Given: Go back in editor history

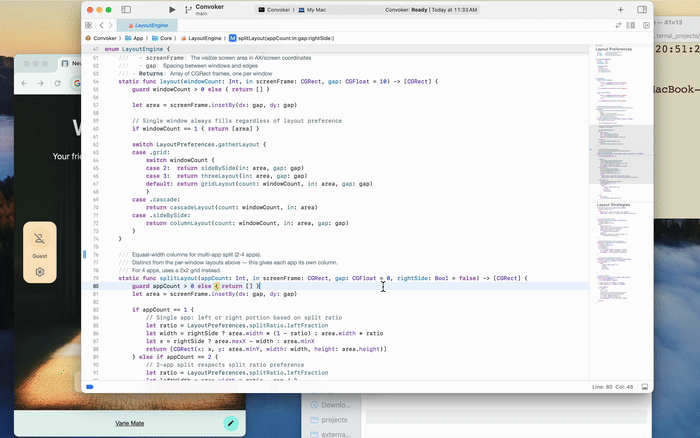Looking at the screenshot, I should click(101, 25).
